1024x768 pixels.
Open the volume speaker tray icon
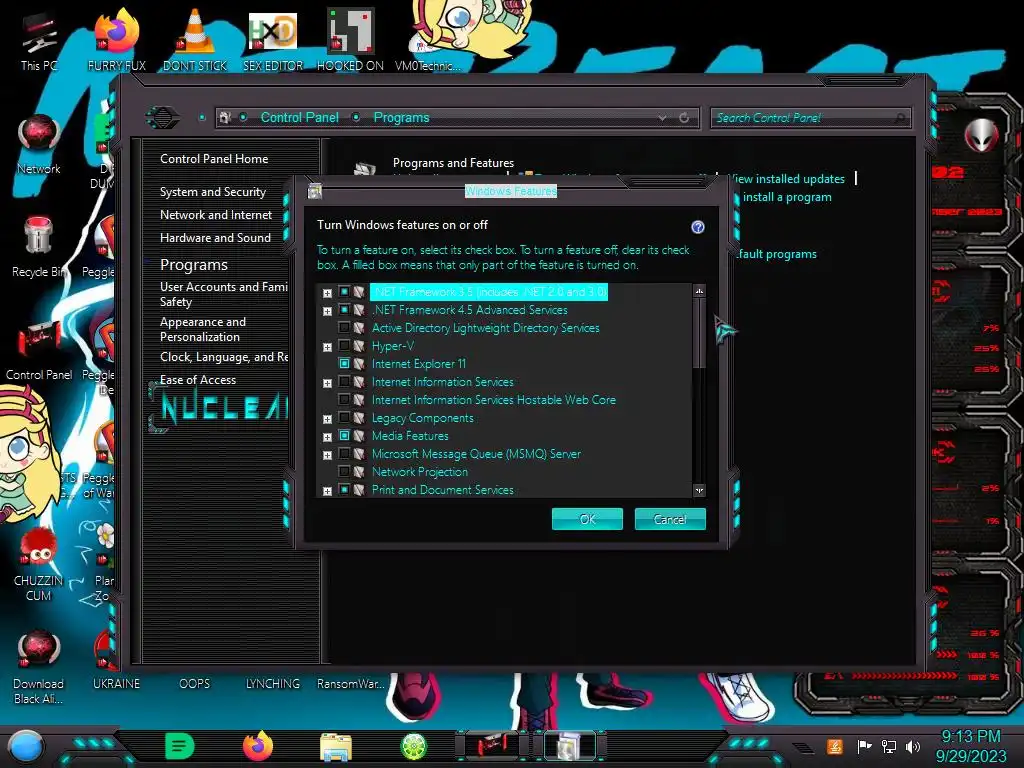pyautogui.click(x=913, y=746)
